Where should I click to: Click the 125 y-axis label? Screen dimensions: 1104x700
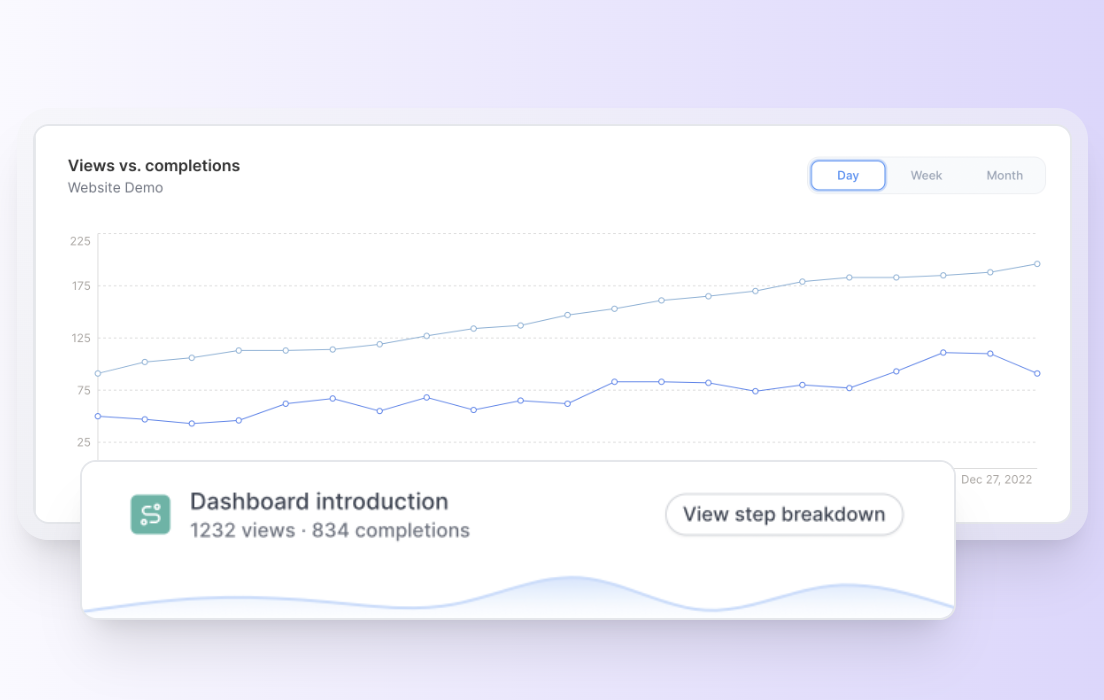[80, 338]
